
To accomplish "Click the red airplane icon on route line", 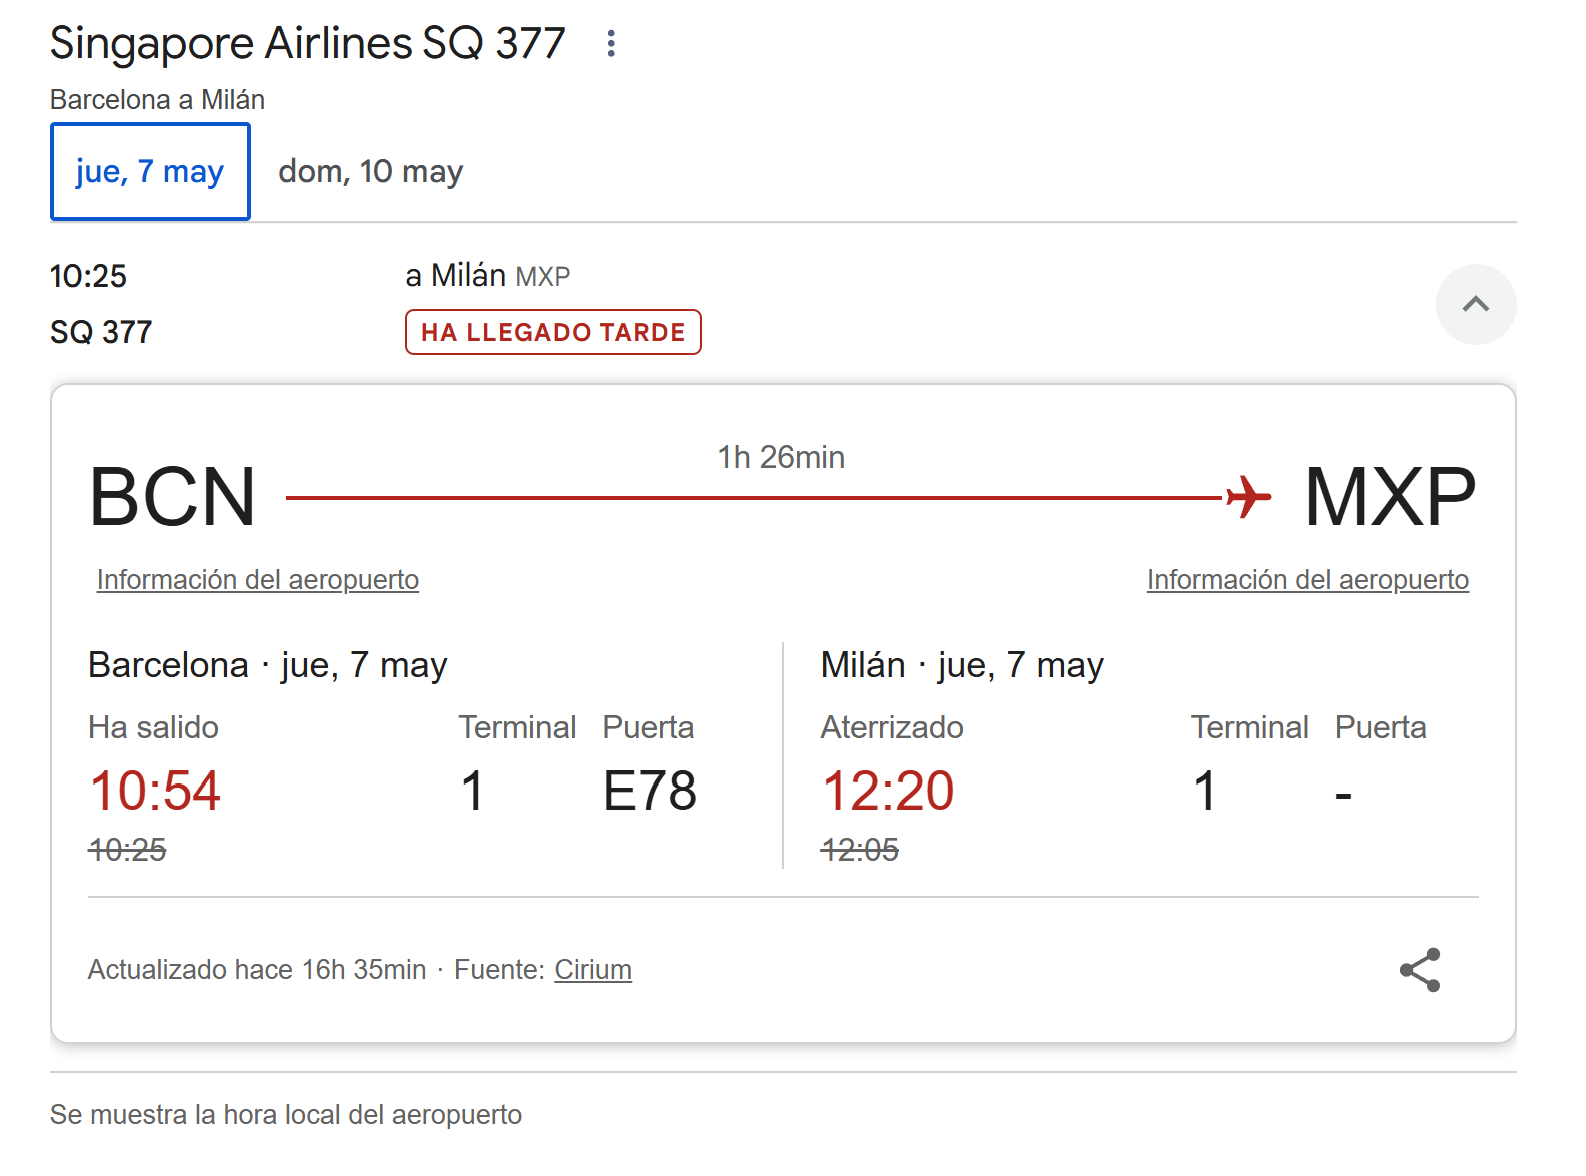I will click(1249, 497).
